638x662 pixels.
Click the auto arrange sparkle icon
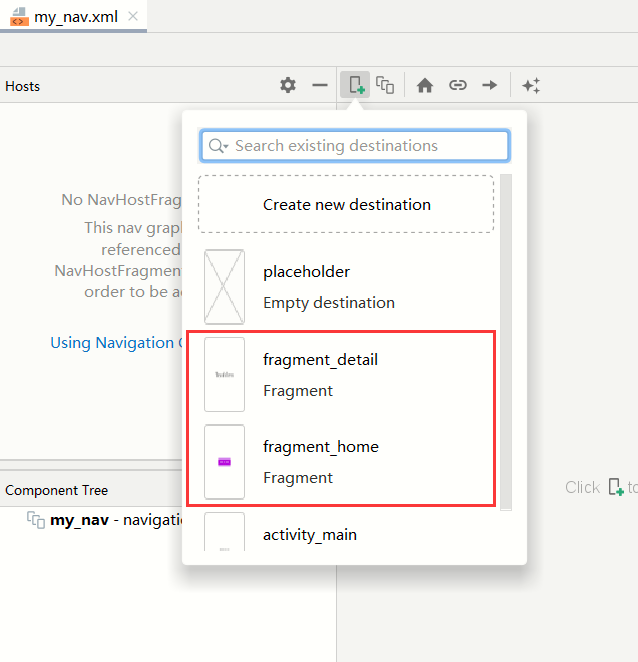coord(531,86)
